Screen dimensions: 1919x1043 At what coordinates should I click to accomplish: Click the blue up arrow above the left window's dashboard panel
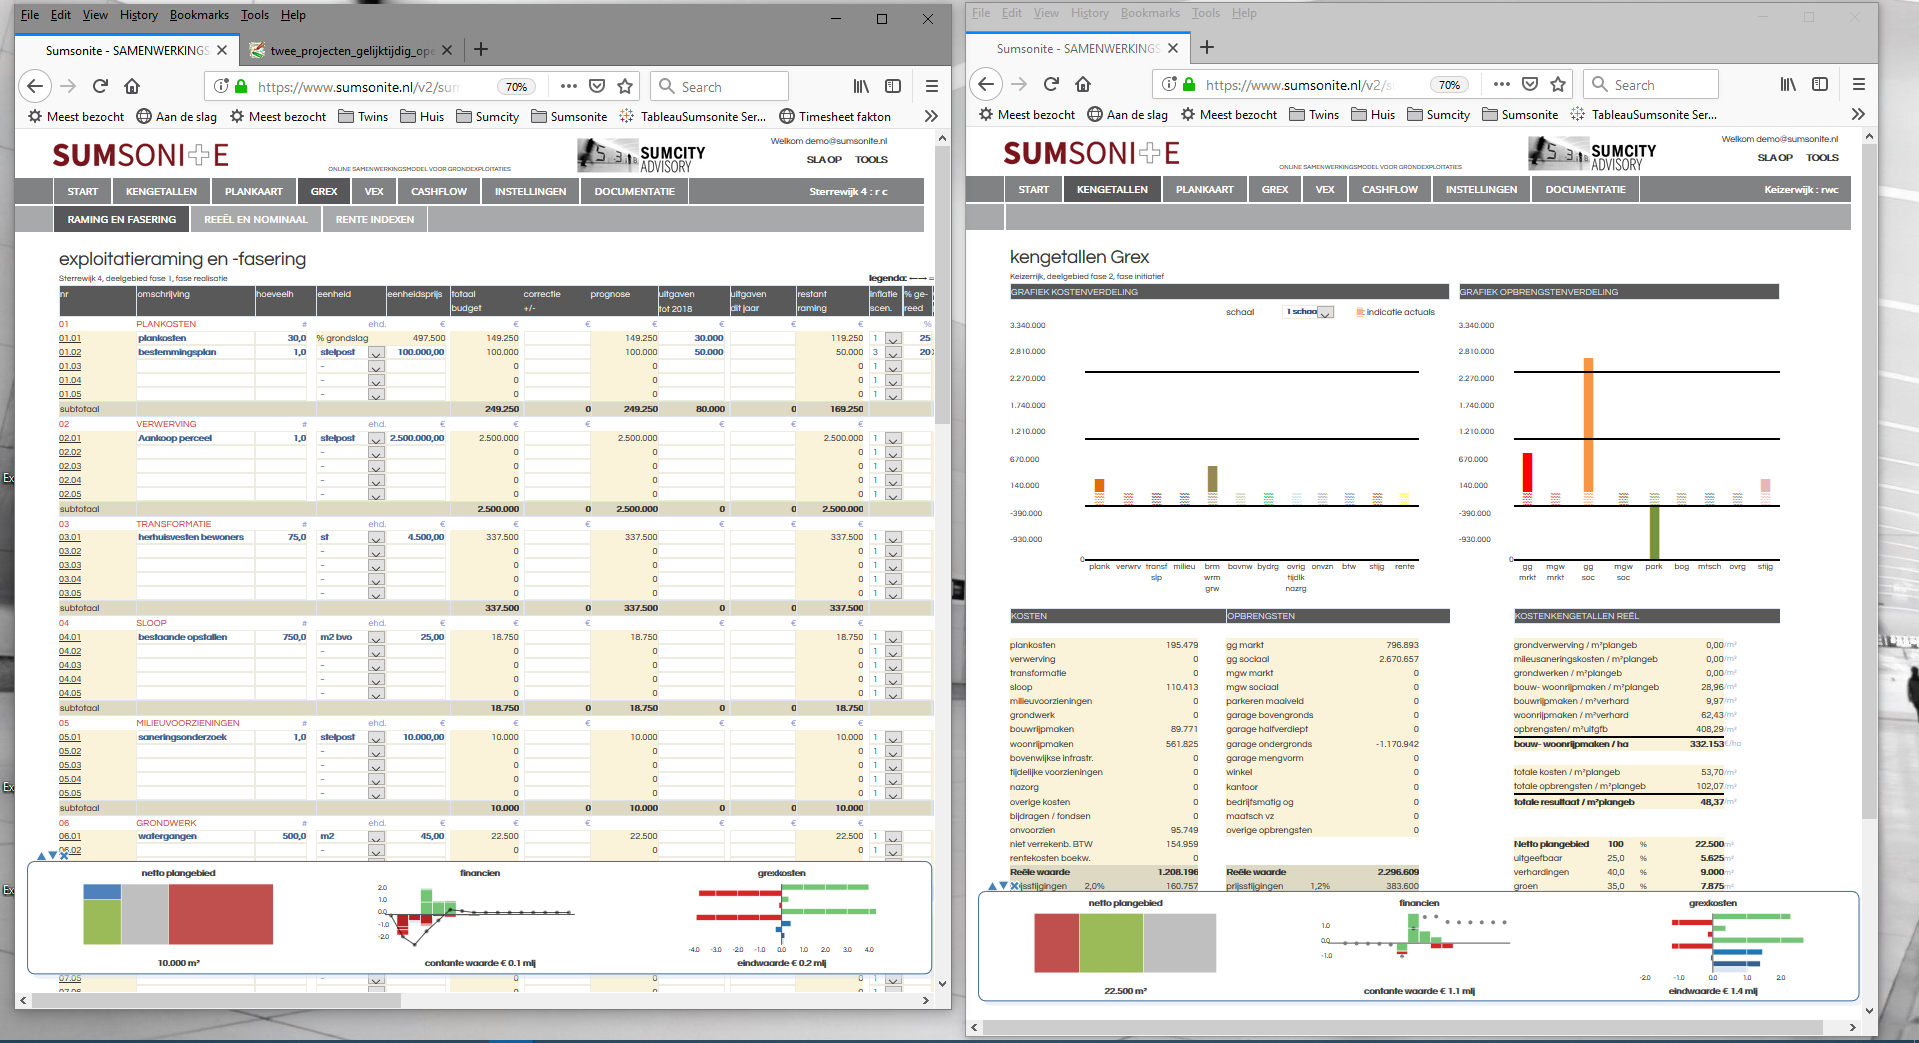point(41,856)
